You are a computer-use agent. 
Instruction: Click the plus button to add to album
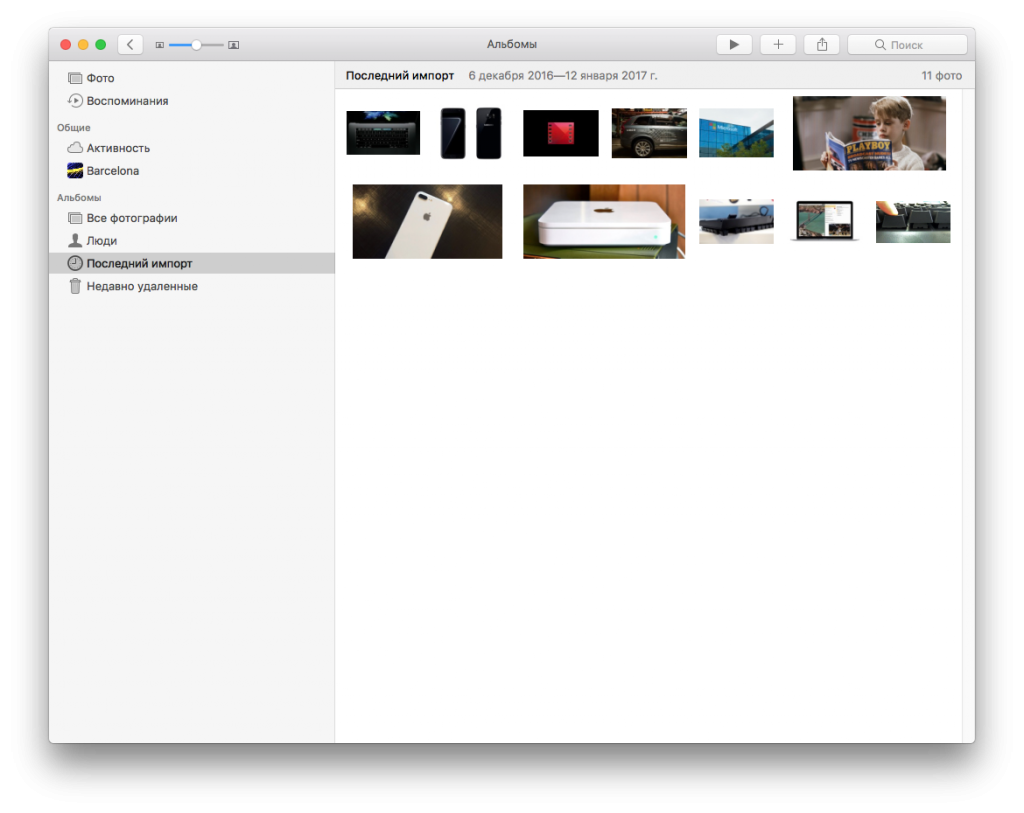tap(778, 44)
